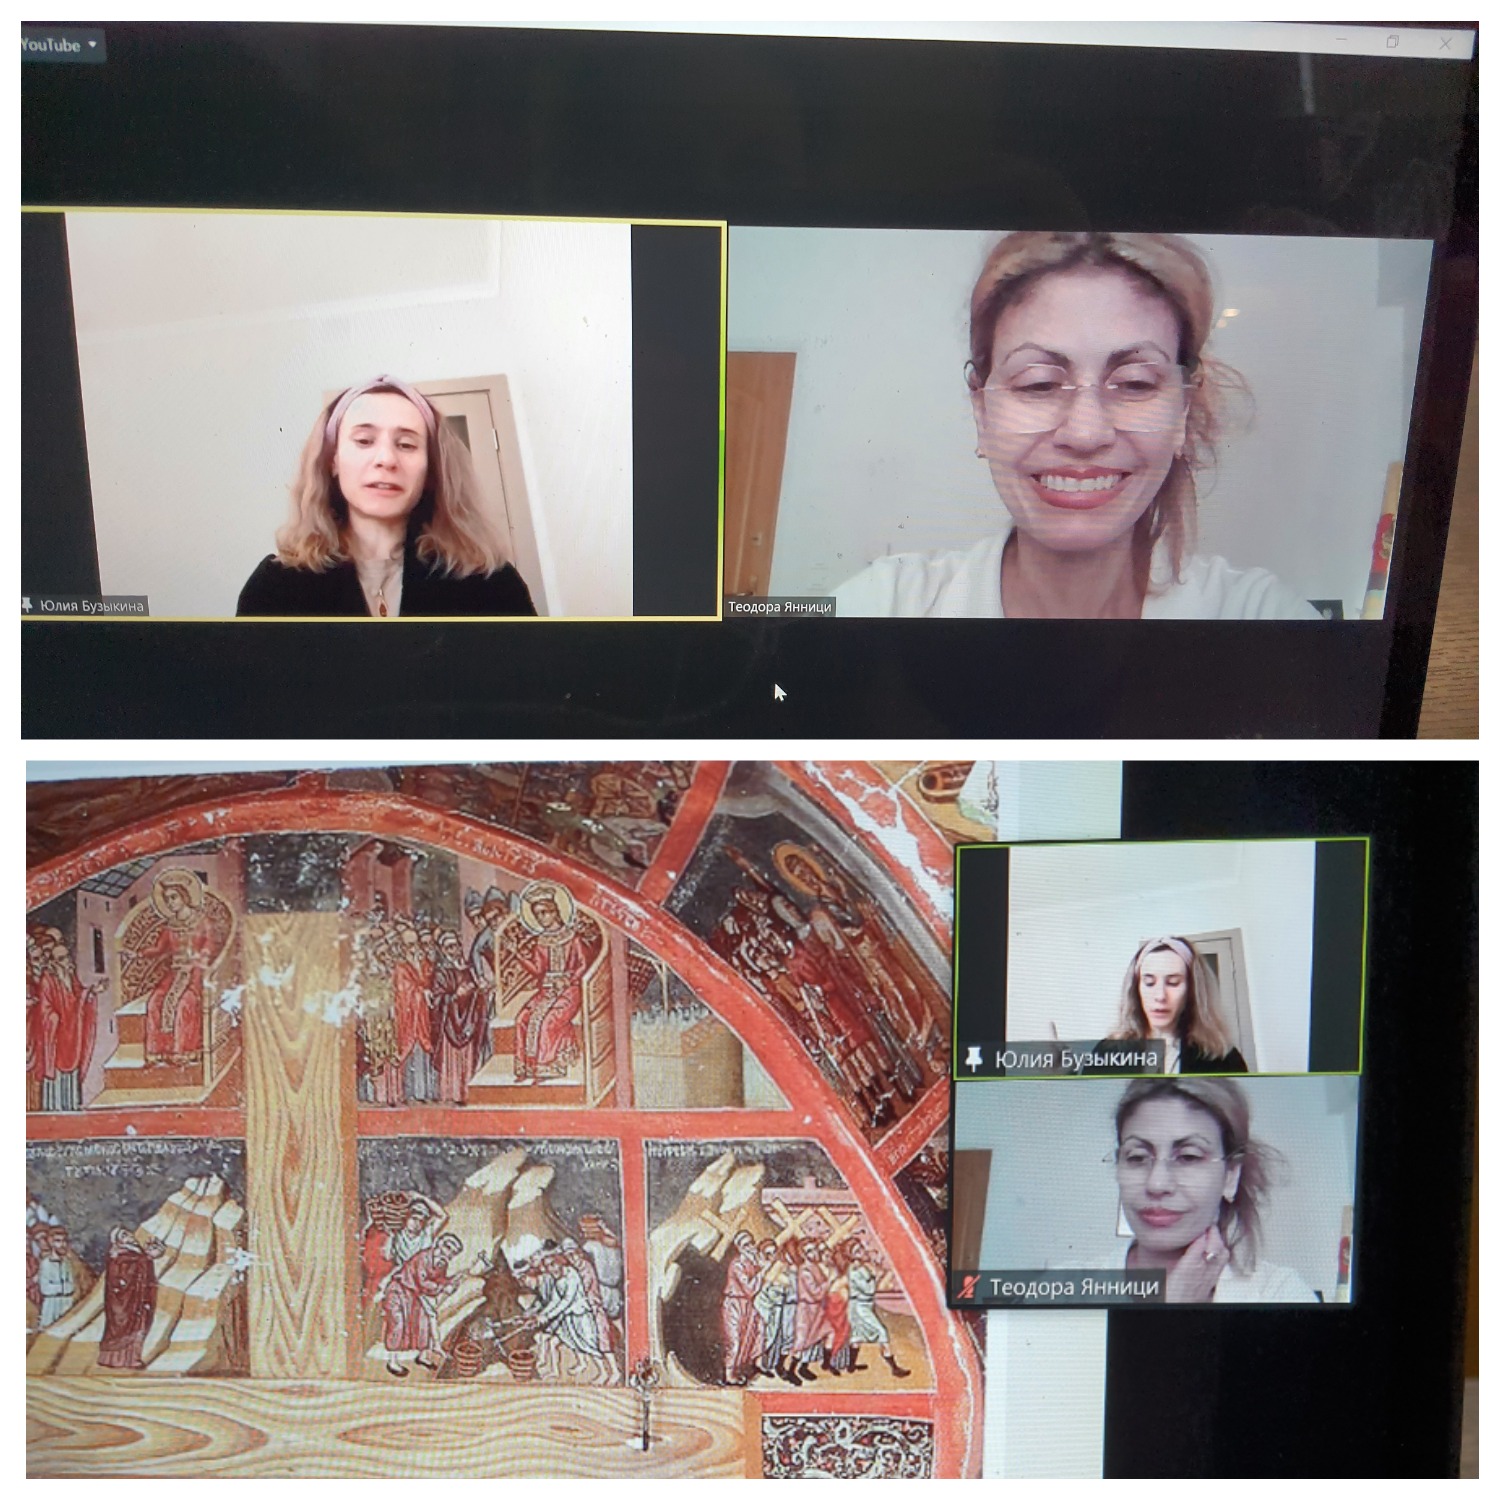This screenshot has height=1500, width=1500.
Task: Restore down the Zoom window
Action: point(1392,41)
